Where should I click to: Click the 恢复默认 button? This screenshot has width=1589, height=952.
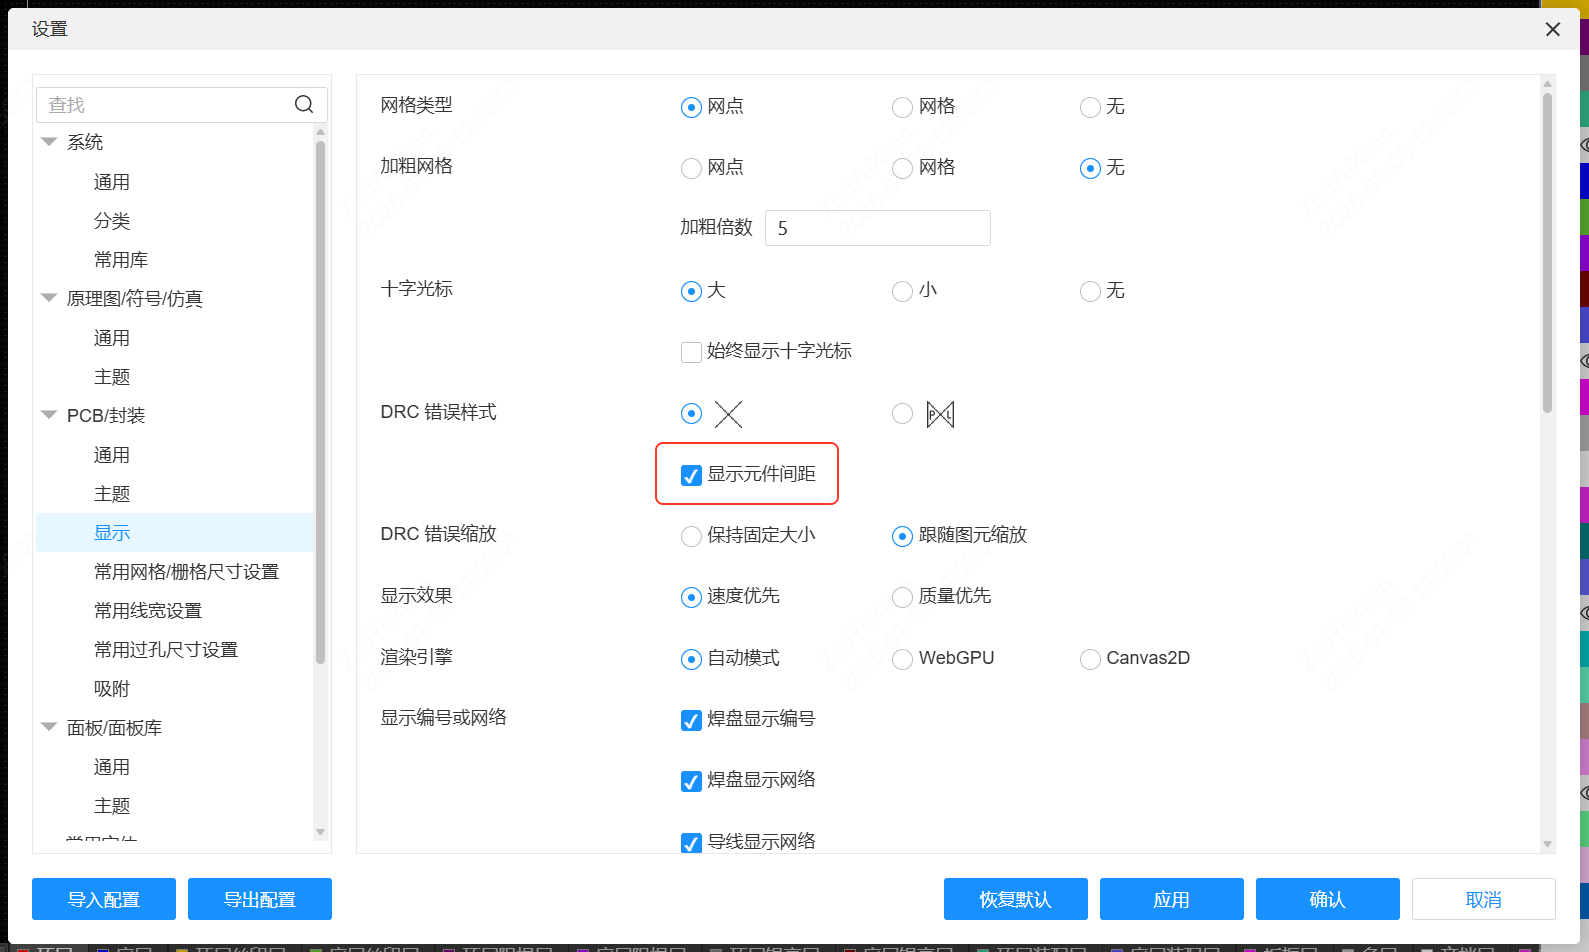[x=1016, y=899]
